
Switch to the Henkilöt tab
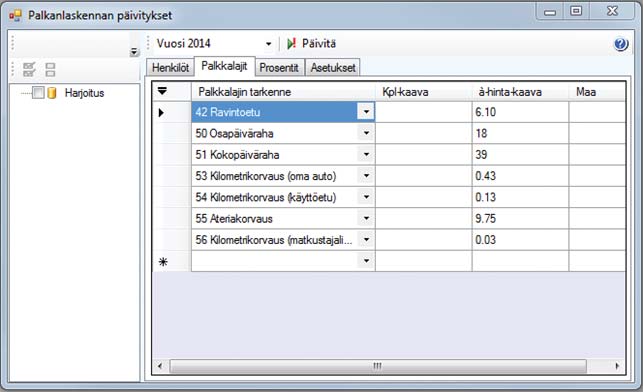[170, 68]
